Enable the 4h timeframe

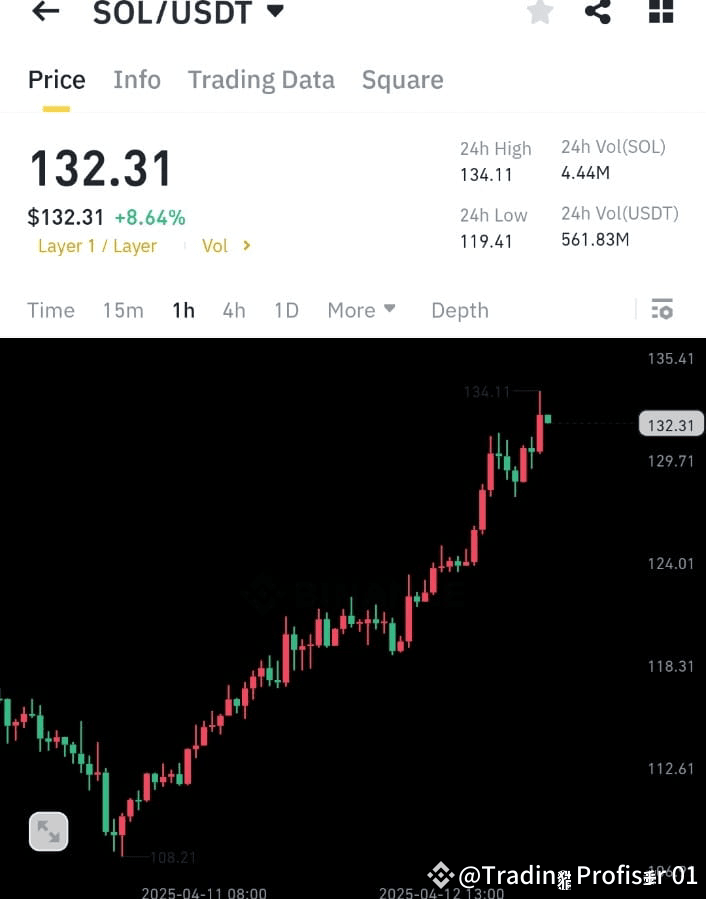tap(233, 310)
